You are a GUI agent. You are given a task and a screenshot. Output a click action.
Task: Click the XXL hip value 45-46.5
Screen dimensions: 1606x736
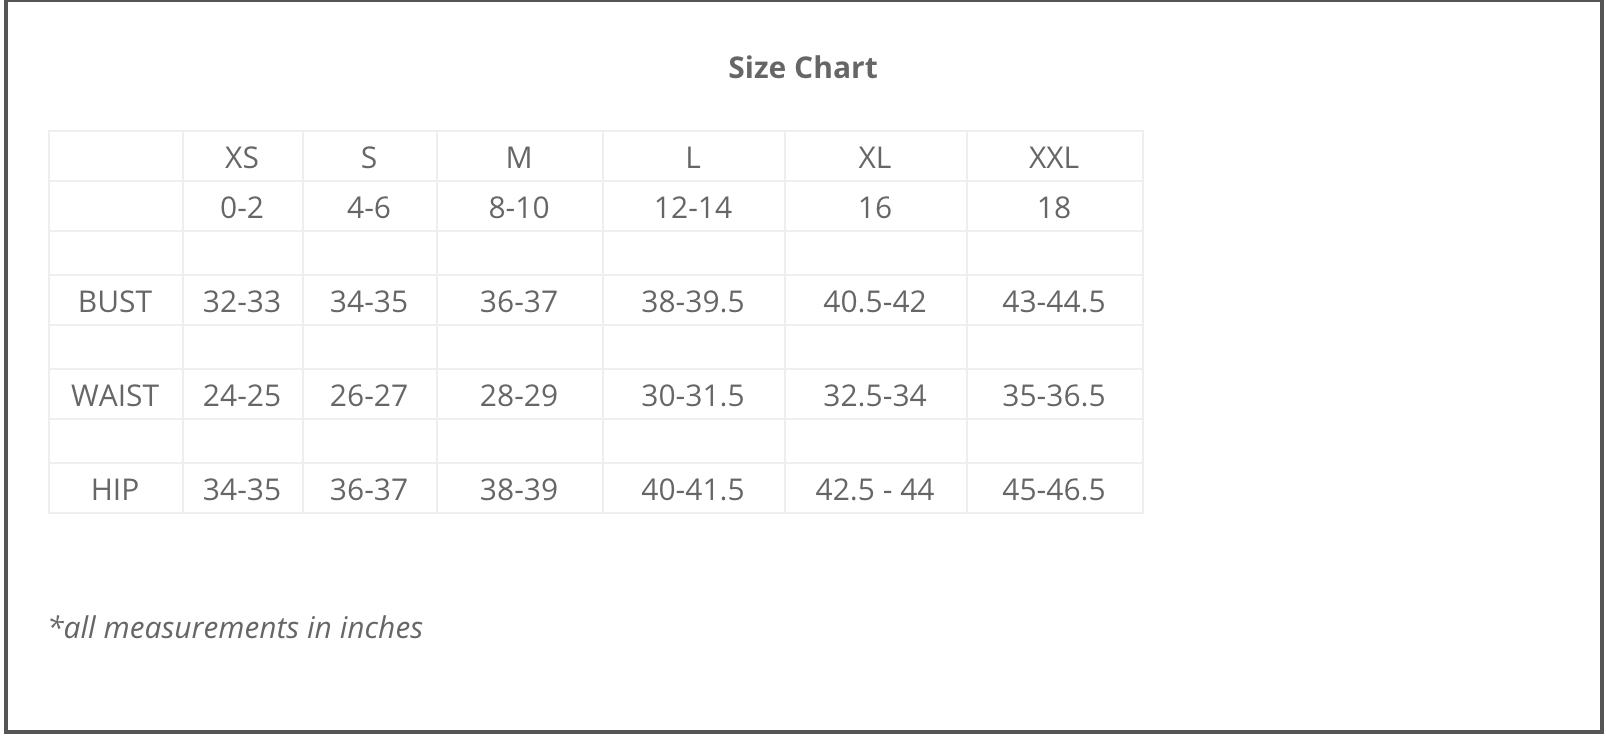tap(1053, 489)
